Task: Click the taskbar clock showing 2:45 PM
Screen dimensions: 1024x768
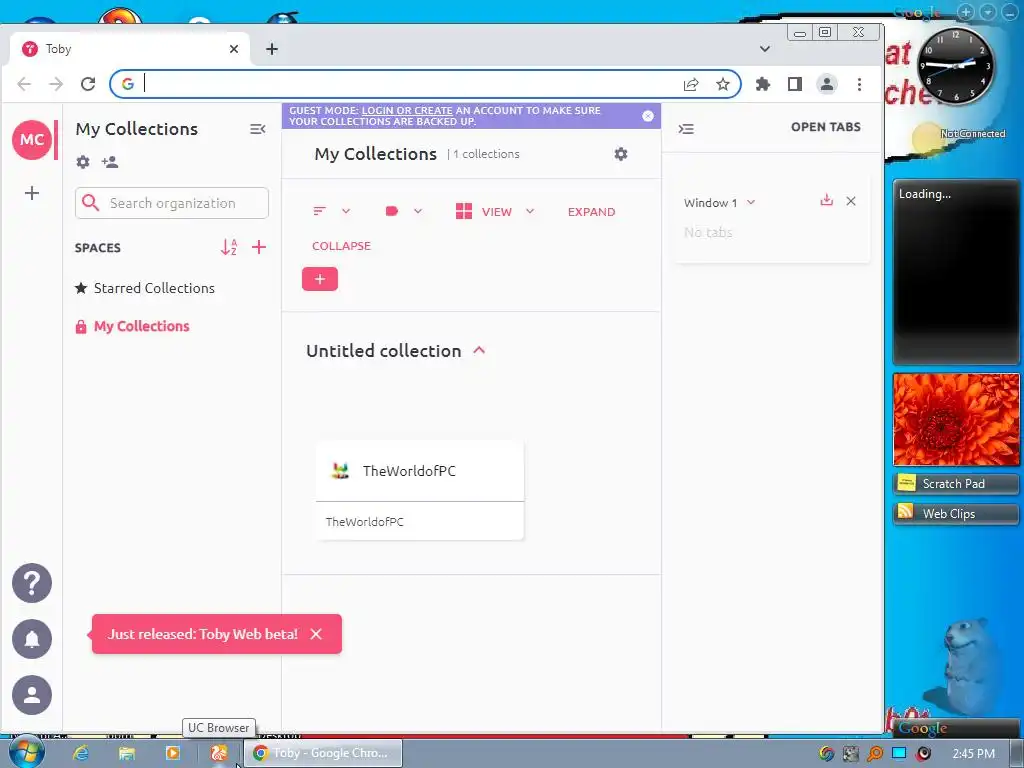Action: click(x=973, y=753)
